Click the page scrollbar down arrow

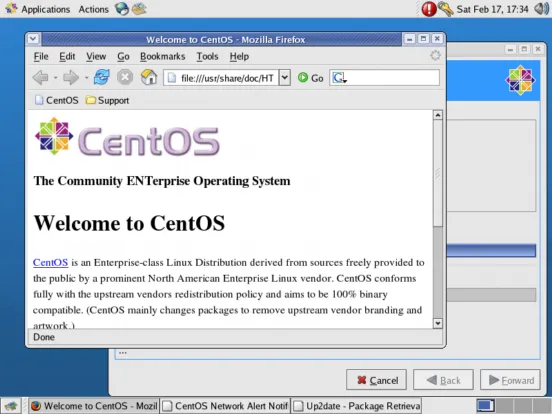click(x=438, y=323)
